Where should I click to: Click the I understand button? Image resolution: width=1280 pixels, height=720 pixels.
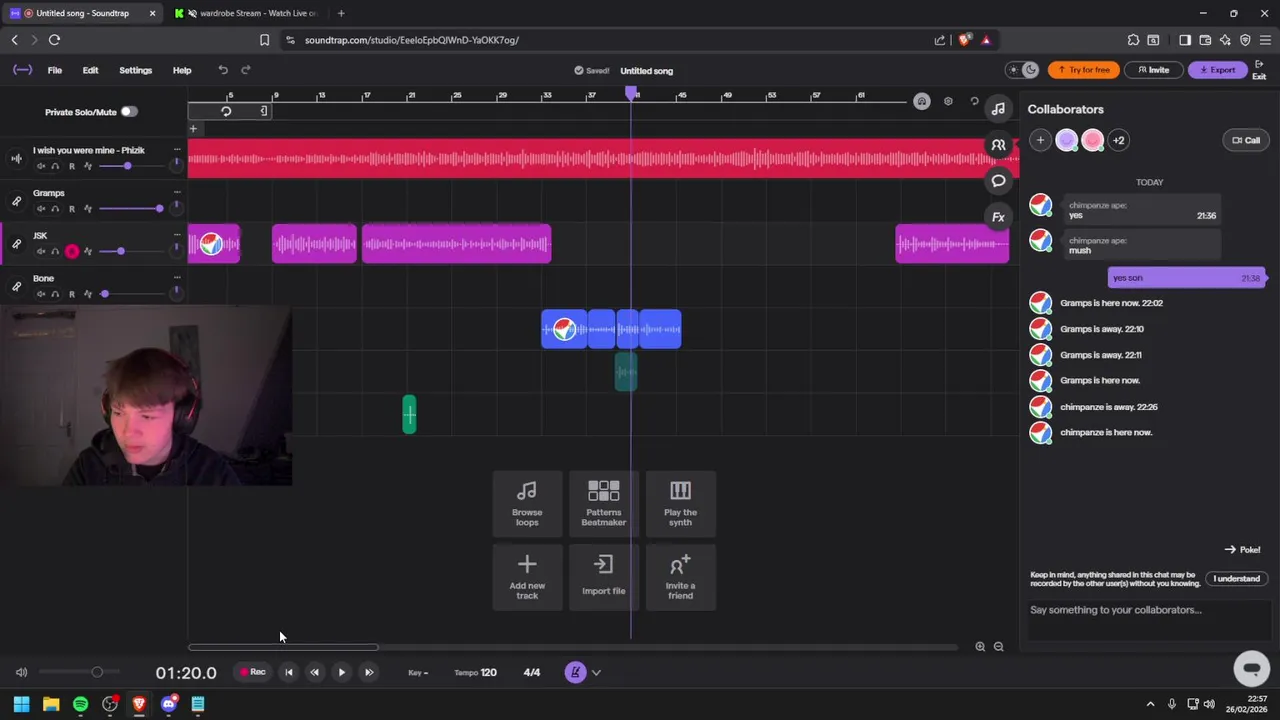(1237, 578)
